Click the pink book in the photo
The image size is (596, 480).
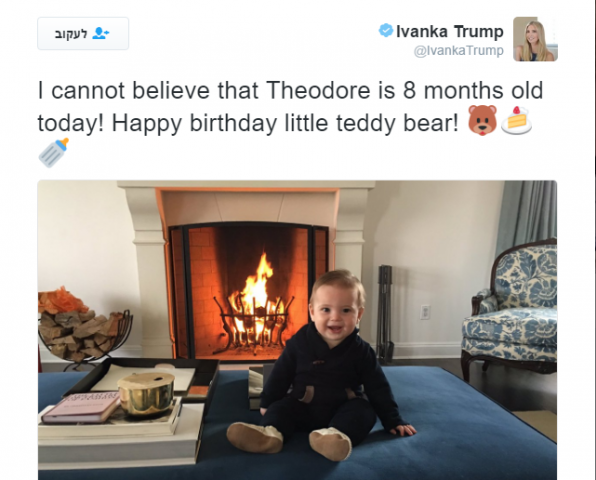click(x=81, y=408)
